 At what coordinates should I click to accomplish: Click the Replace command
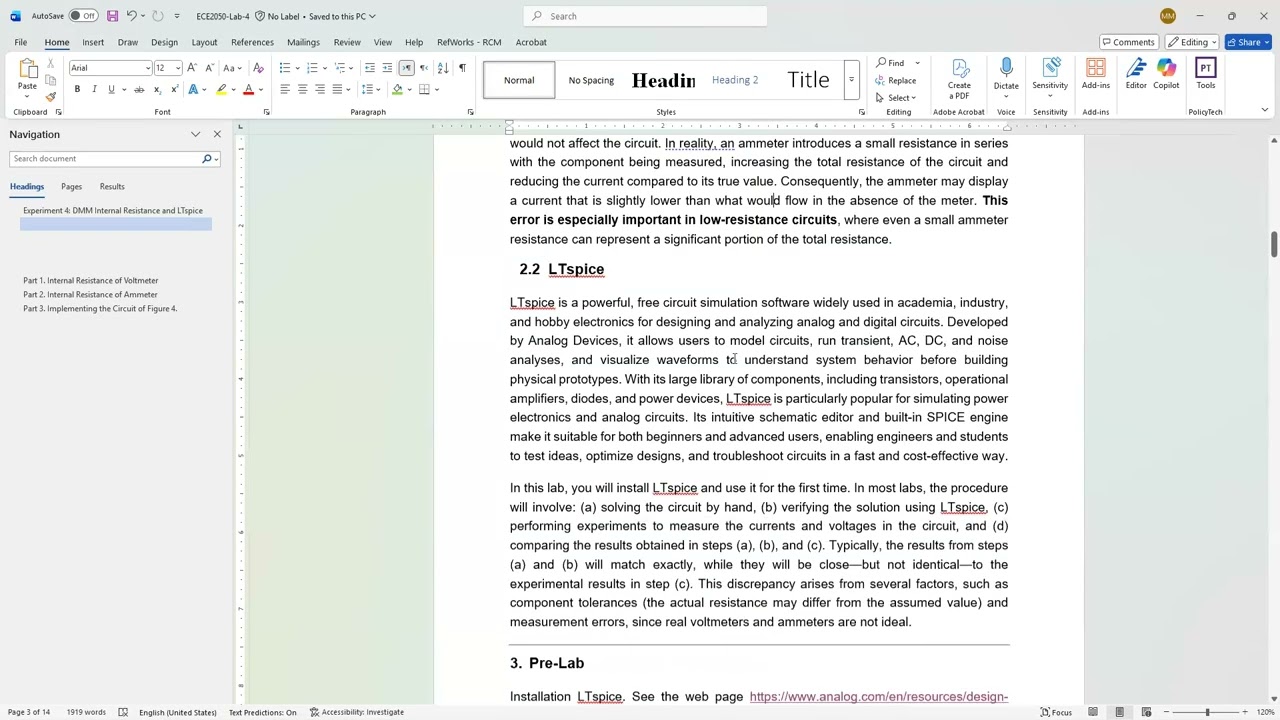click(x=896, y=81)
